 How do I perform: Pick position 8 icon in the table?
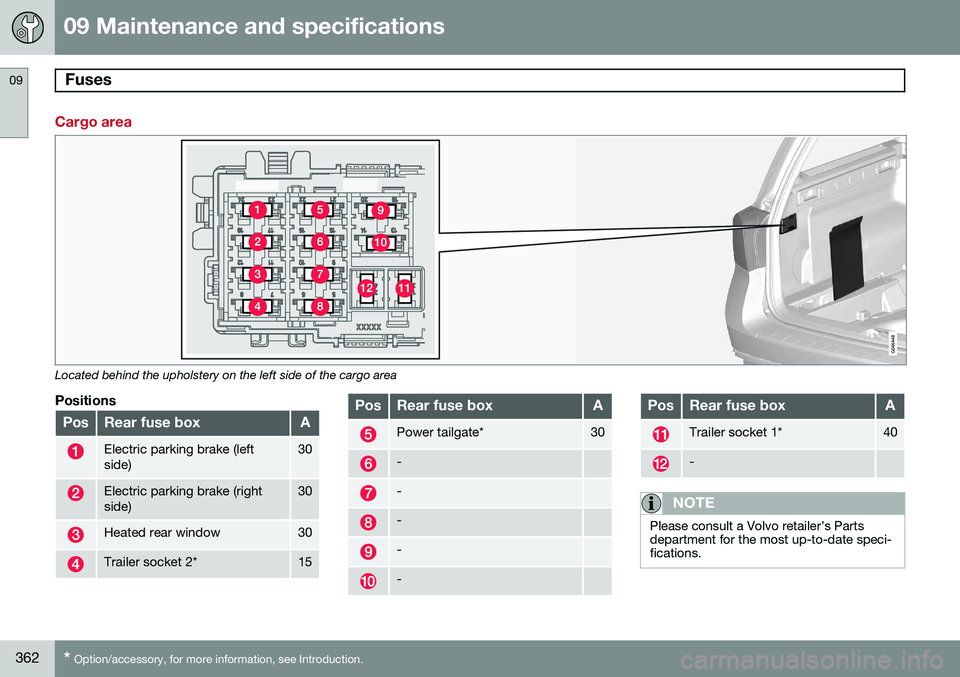(368, 522)
